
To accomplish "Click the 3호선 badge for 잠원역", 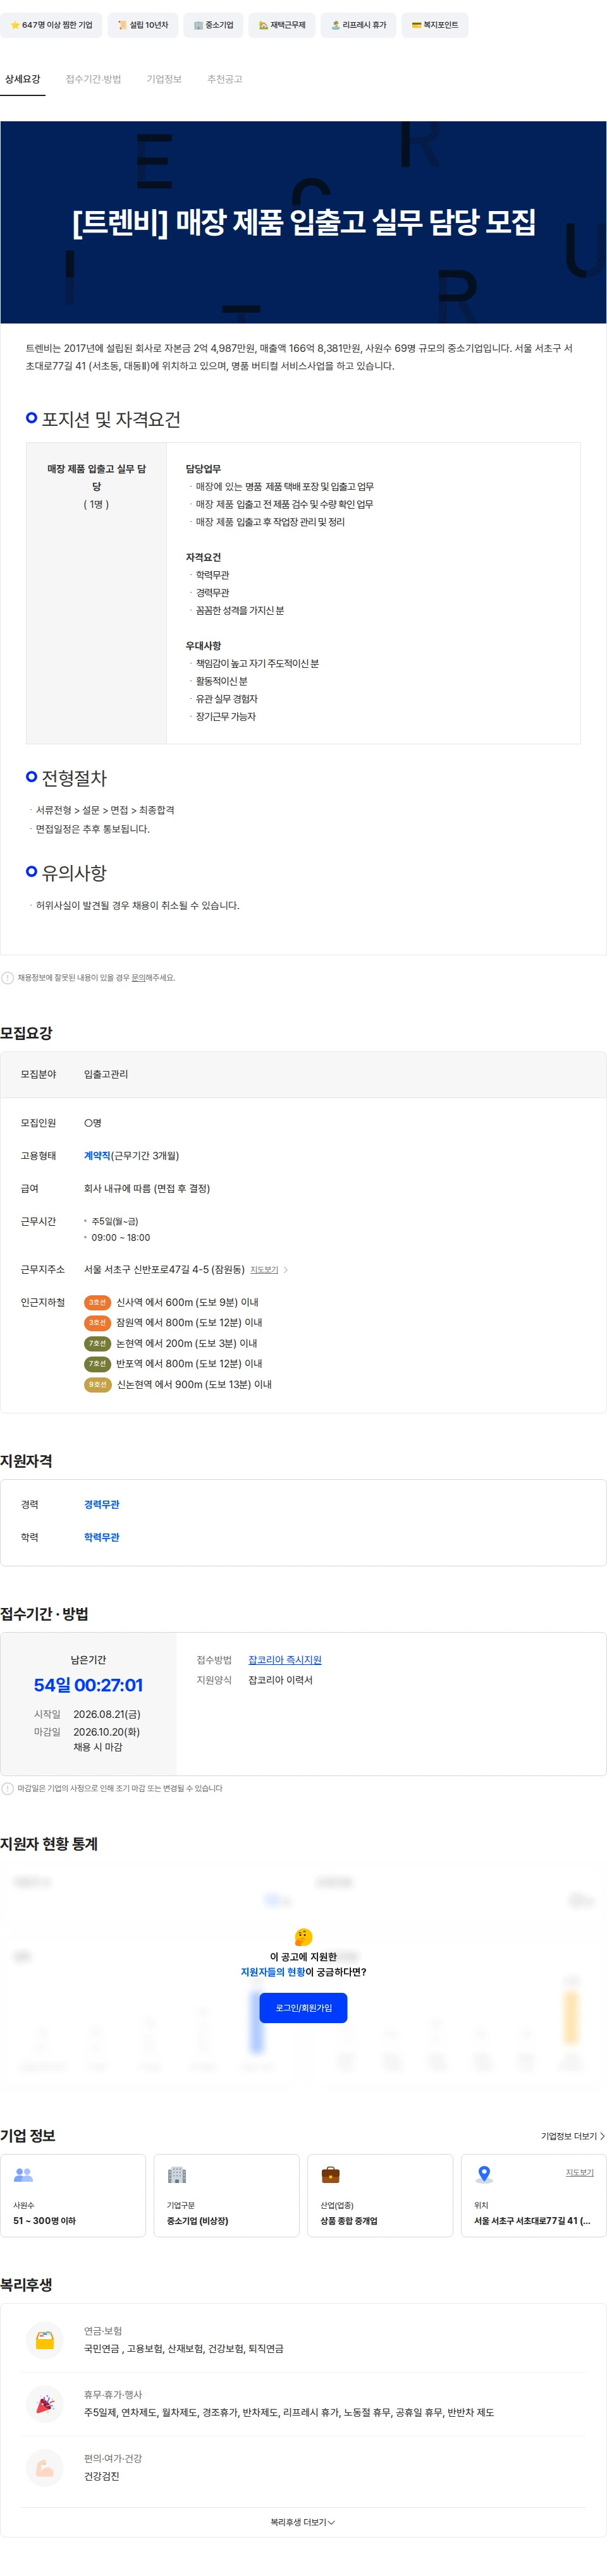I will click(97, 1322).
